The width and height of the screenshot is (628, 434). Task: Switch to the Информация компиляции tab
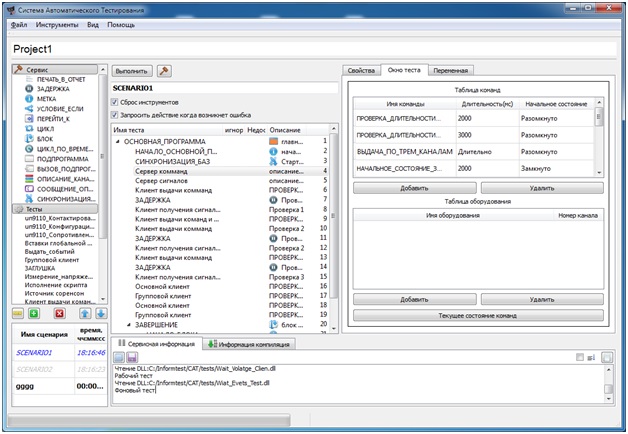249,344
